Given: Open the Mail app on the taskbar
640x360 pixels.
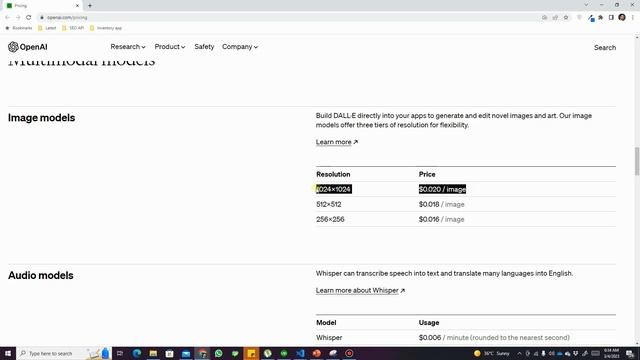Looking at the screenshot, I should pos(186,353).
